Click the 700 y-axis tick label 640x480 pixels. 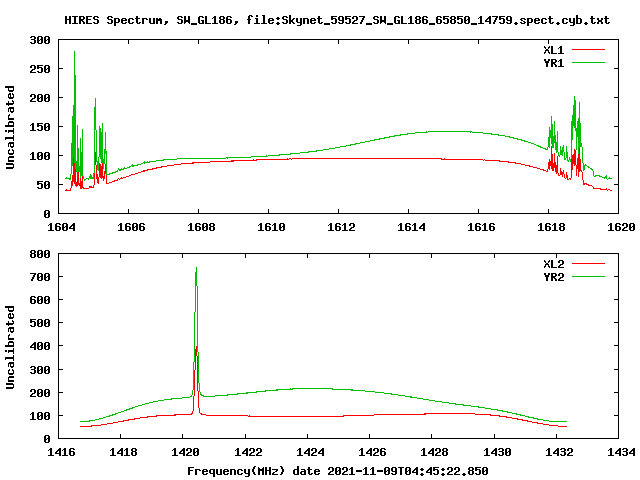40,277
